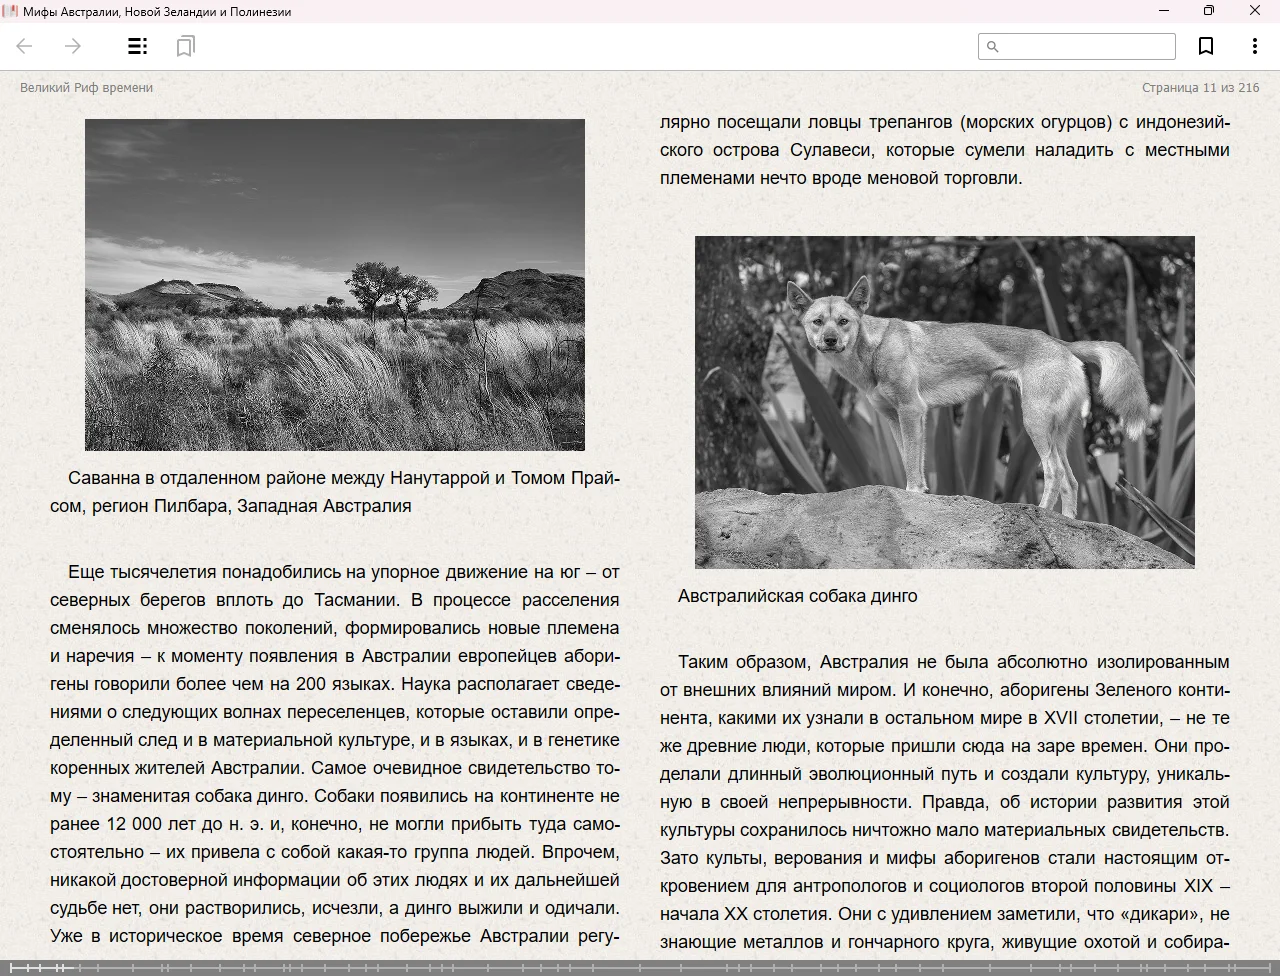Click the chapter title 'Великий Риф времени'
The height and width of the screenshot is (976, 1280).
(x=87, y=87)
